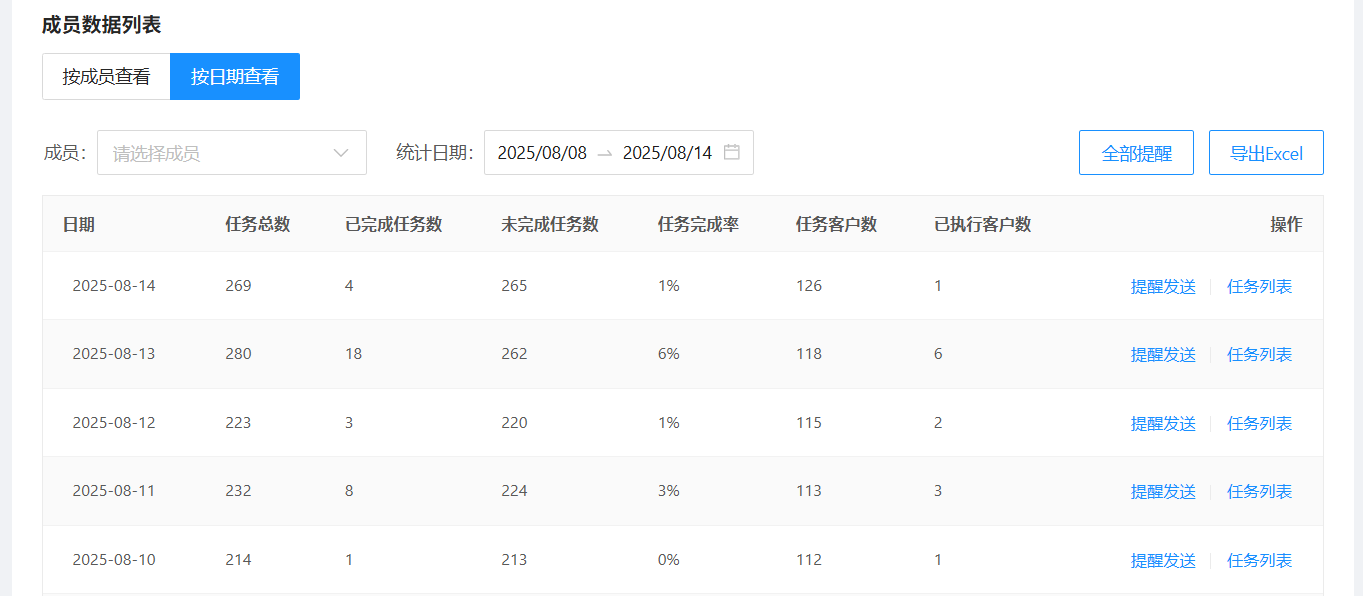Screen dimensions: 1363x596
Task: Click 提醒发送 for 2025-08-14
Action: pyautogui.click(x=1163, y=286)
